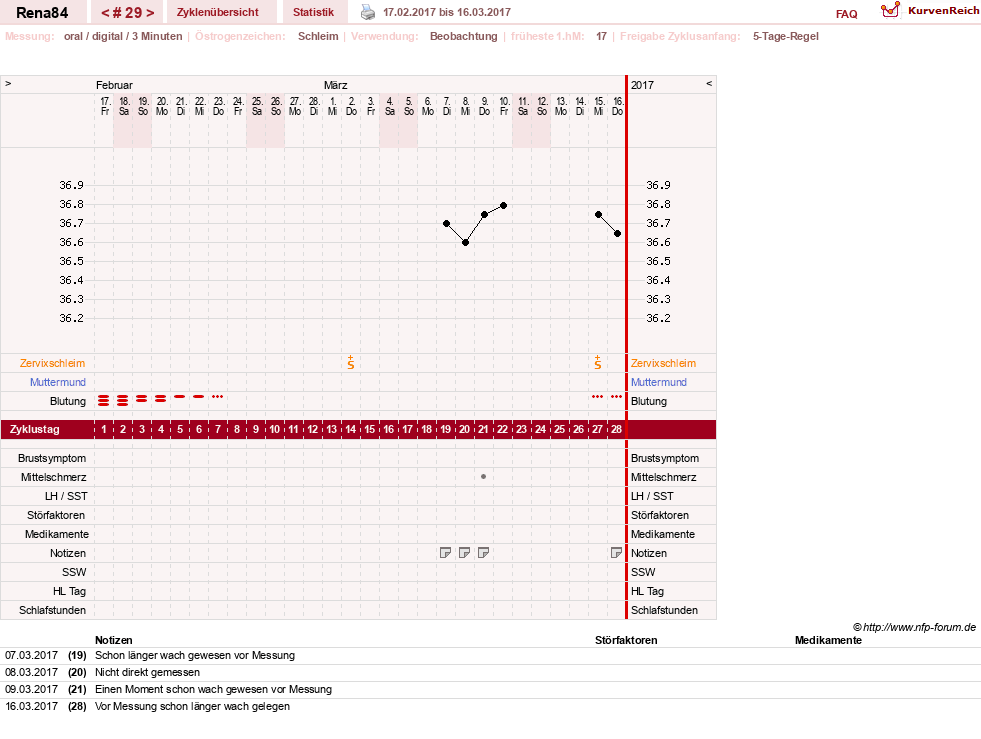Click the right Muttermund row label

(x=659, y=382)
